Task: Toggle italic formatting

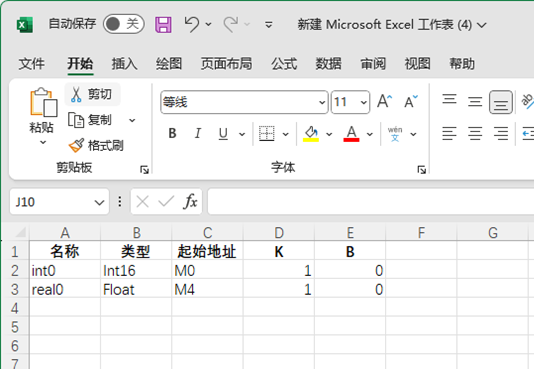Action: pos(198,133)
